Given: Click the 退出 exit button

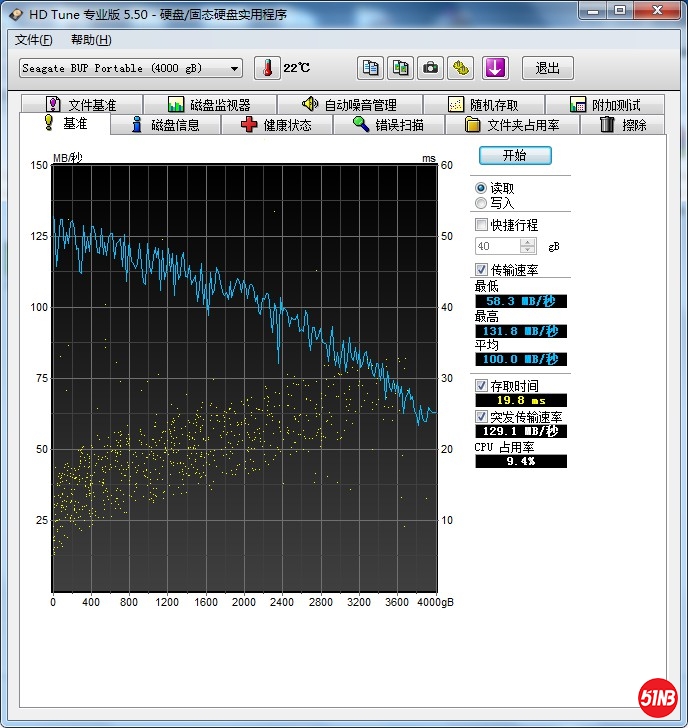Looking at the screenshot, I should click(x=548, y=68).
